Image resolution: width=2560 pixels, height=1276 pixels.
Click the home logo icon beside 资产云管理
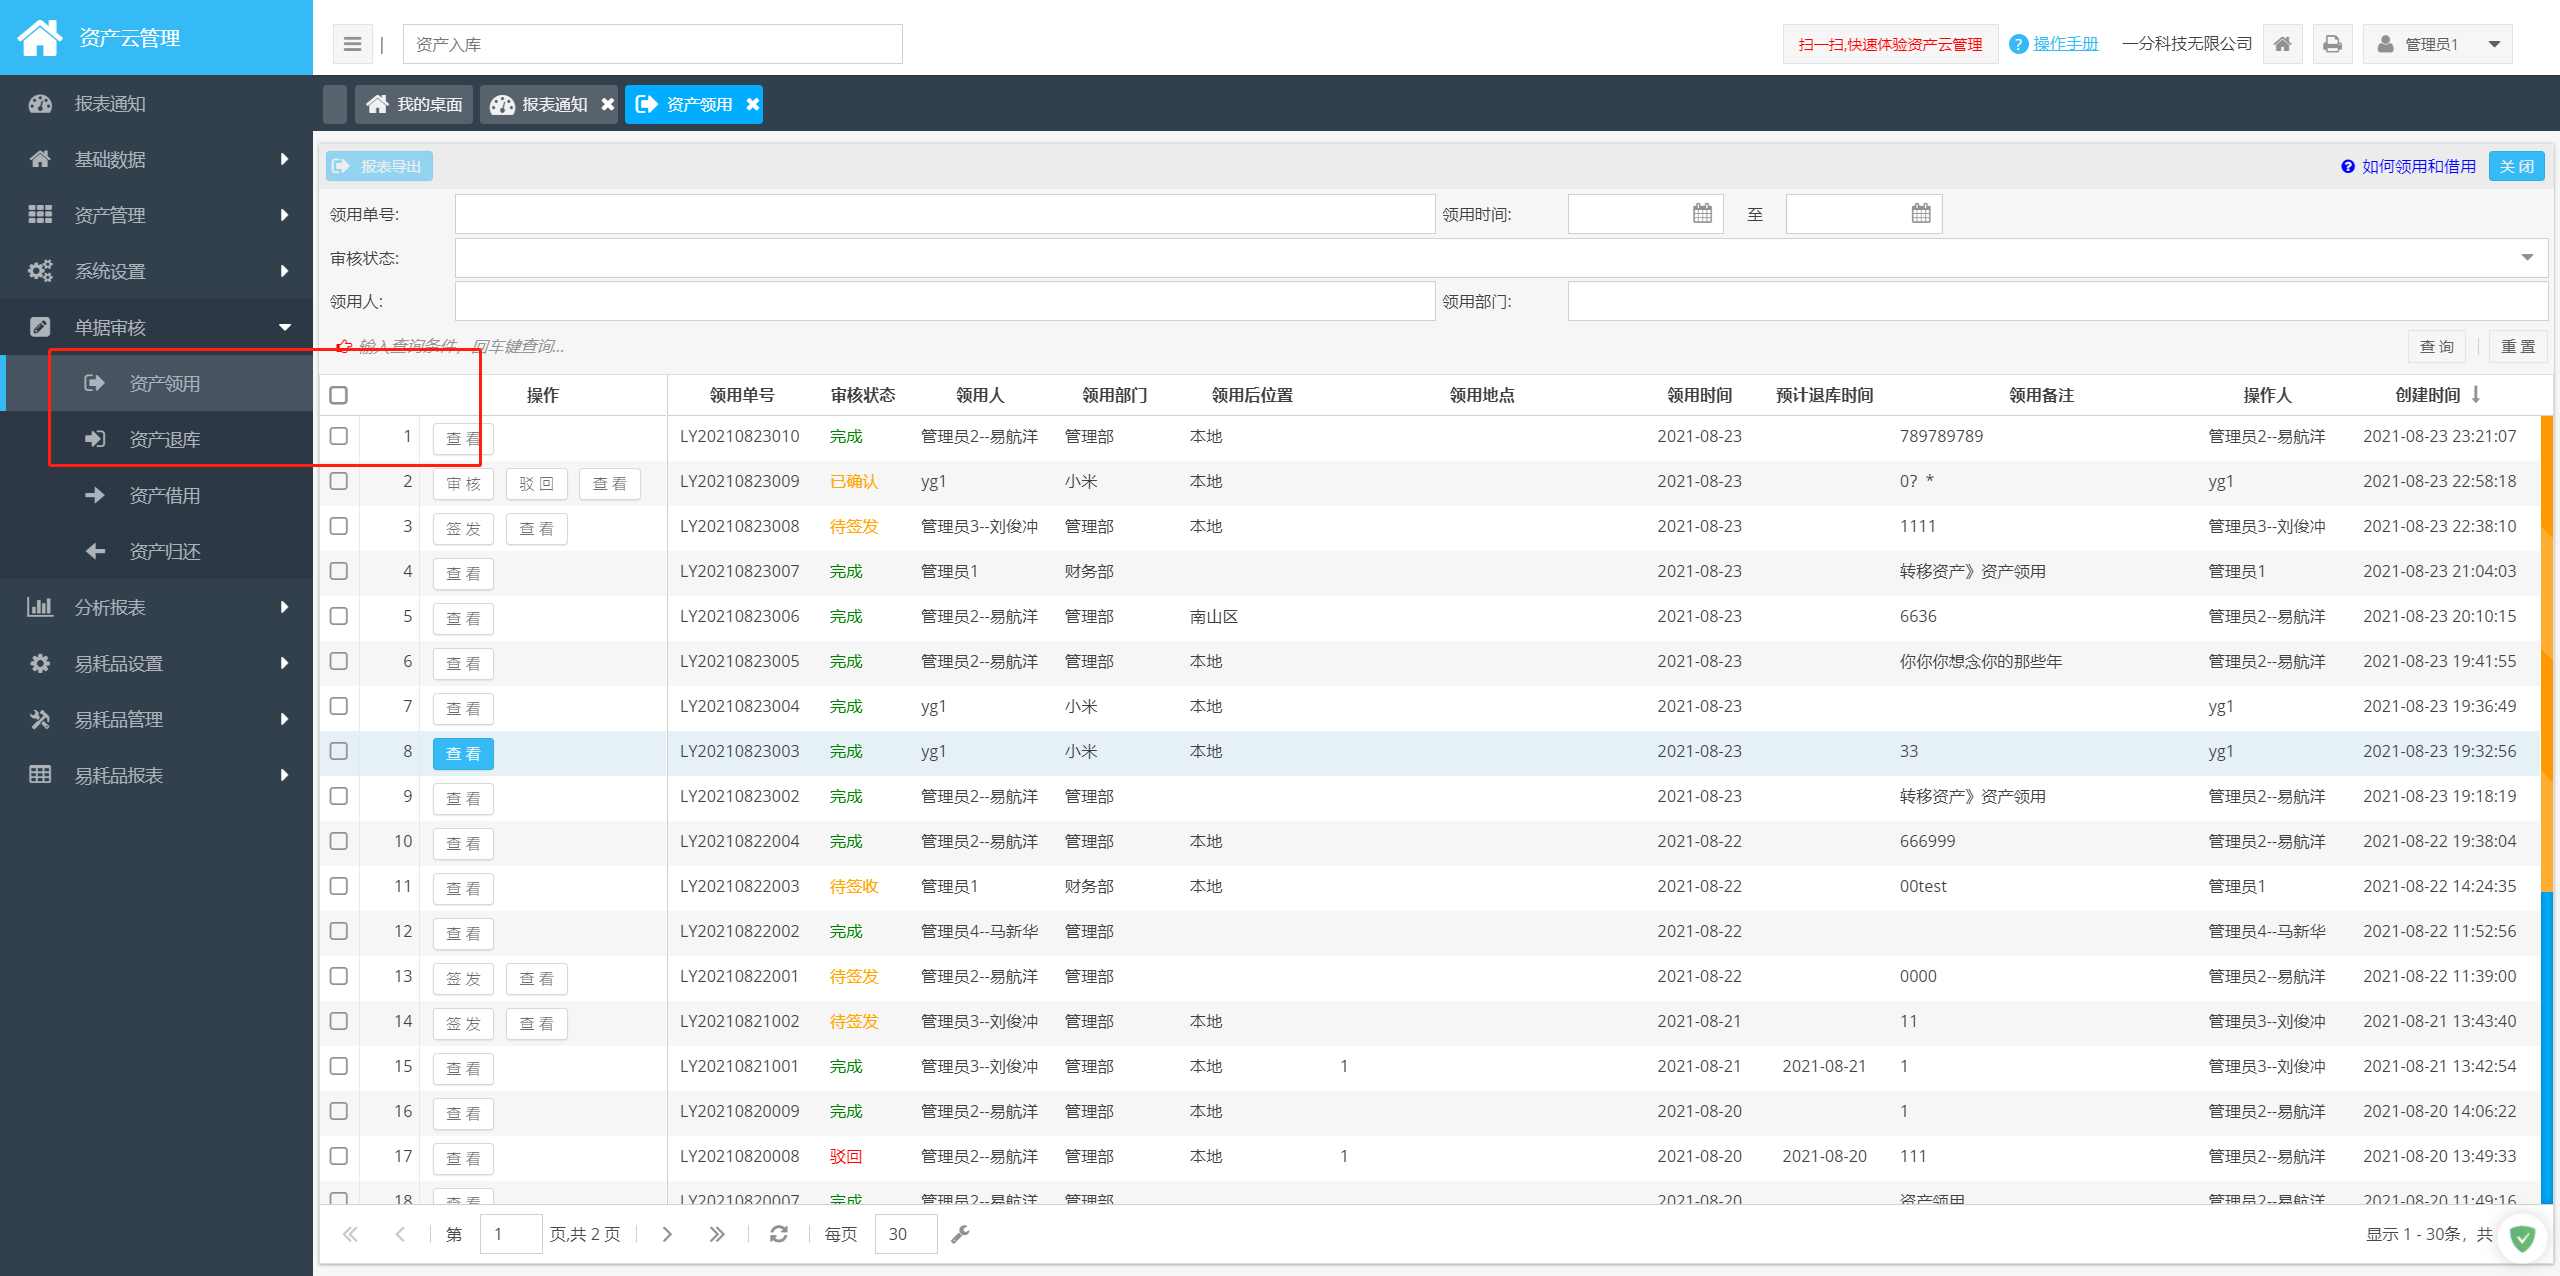point(40,37)
